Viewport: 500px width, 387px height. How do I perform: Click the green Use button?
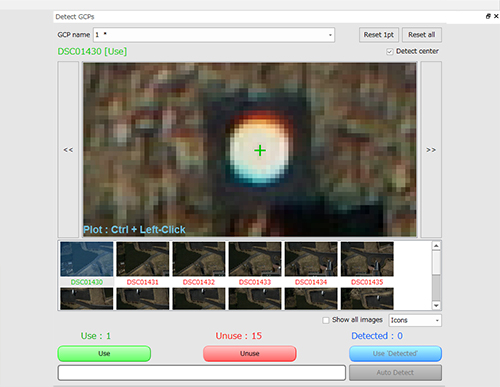(104, 353)
